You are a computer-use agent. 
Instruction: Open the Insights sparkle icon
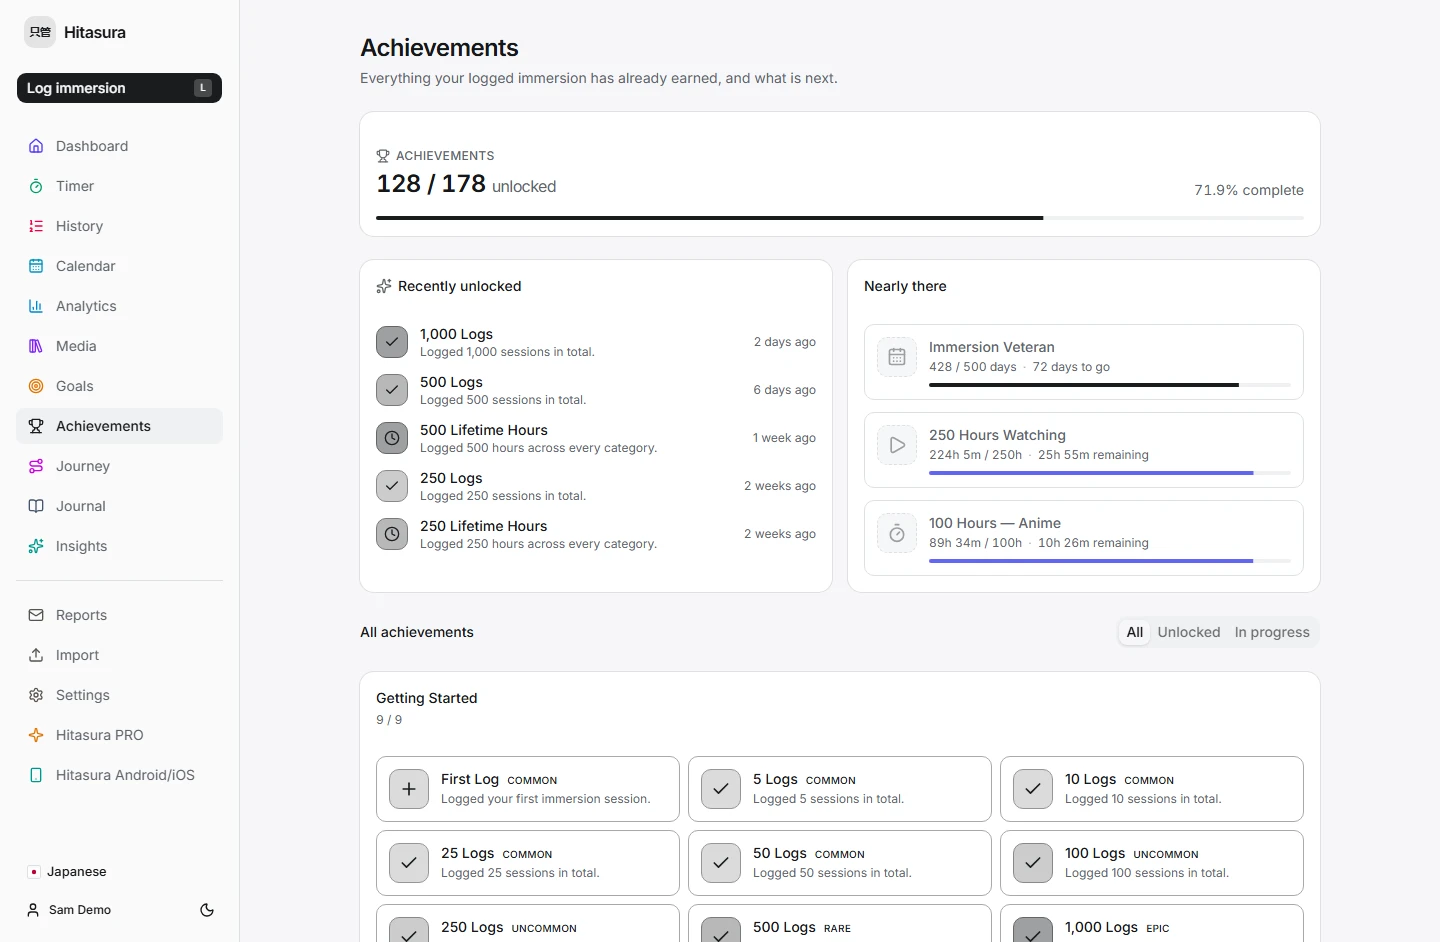[x=36, y=546]
